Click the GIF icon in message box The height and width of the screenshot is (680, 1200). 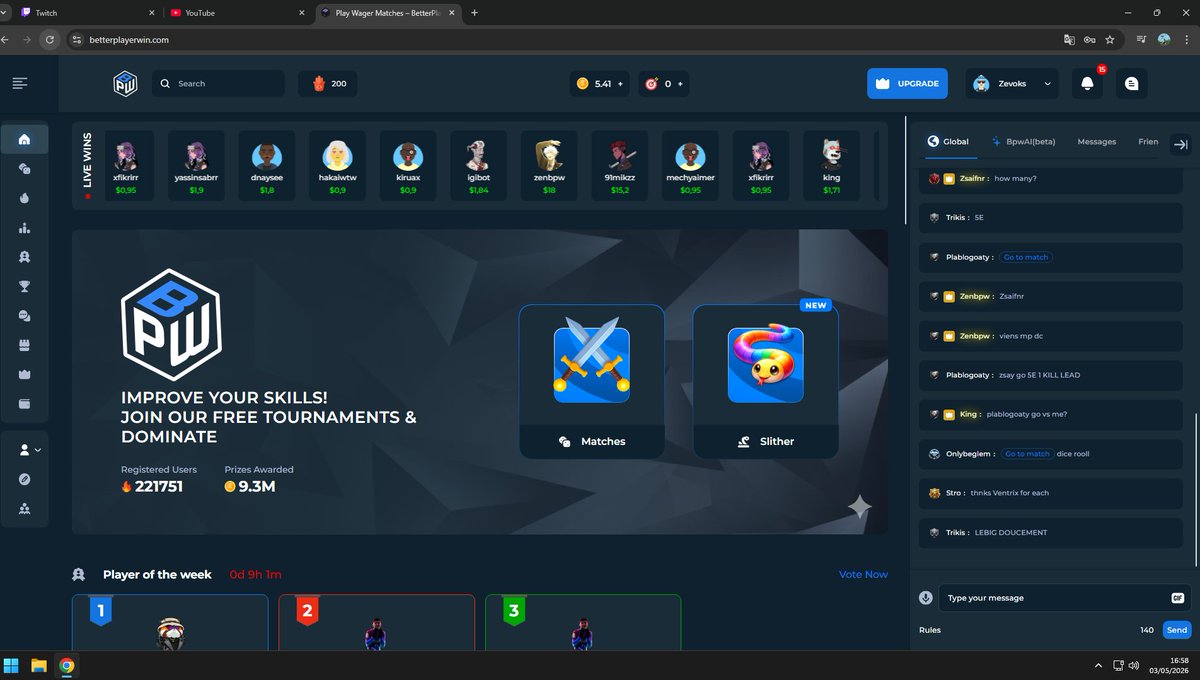(1178, 598)
